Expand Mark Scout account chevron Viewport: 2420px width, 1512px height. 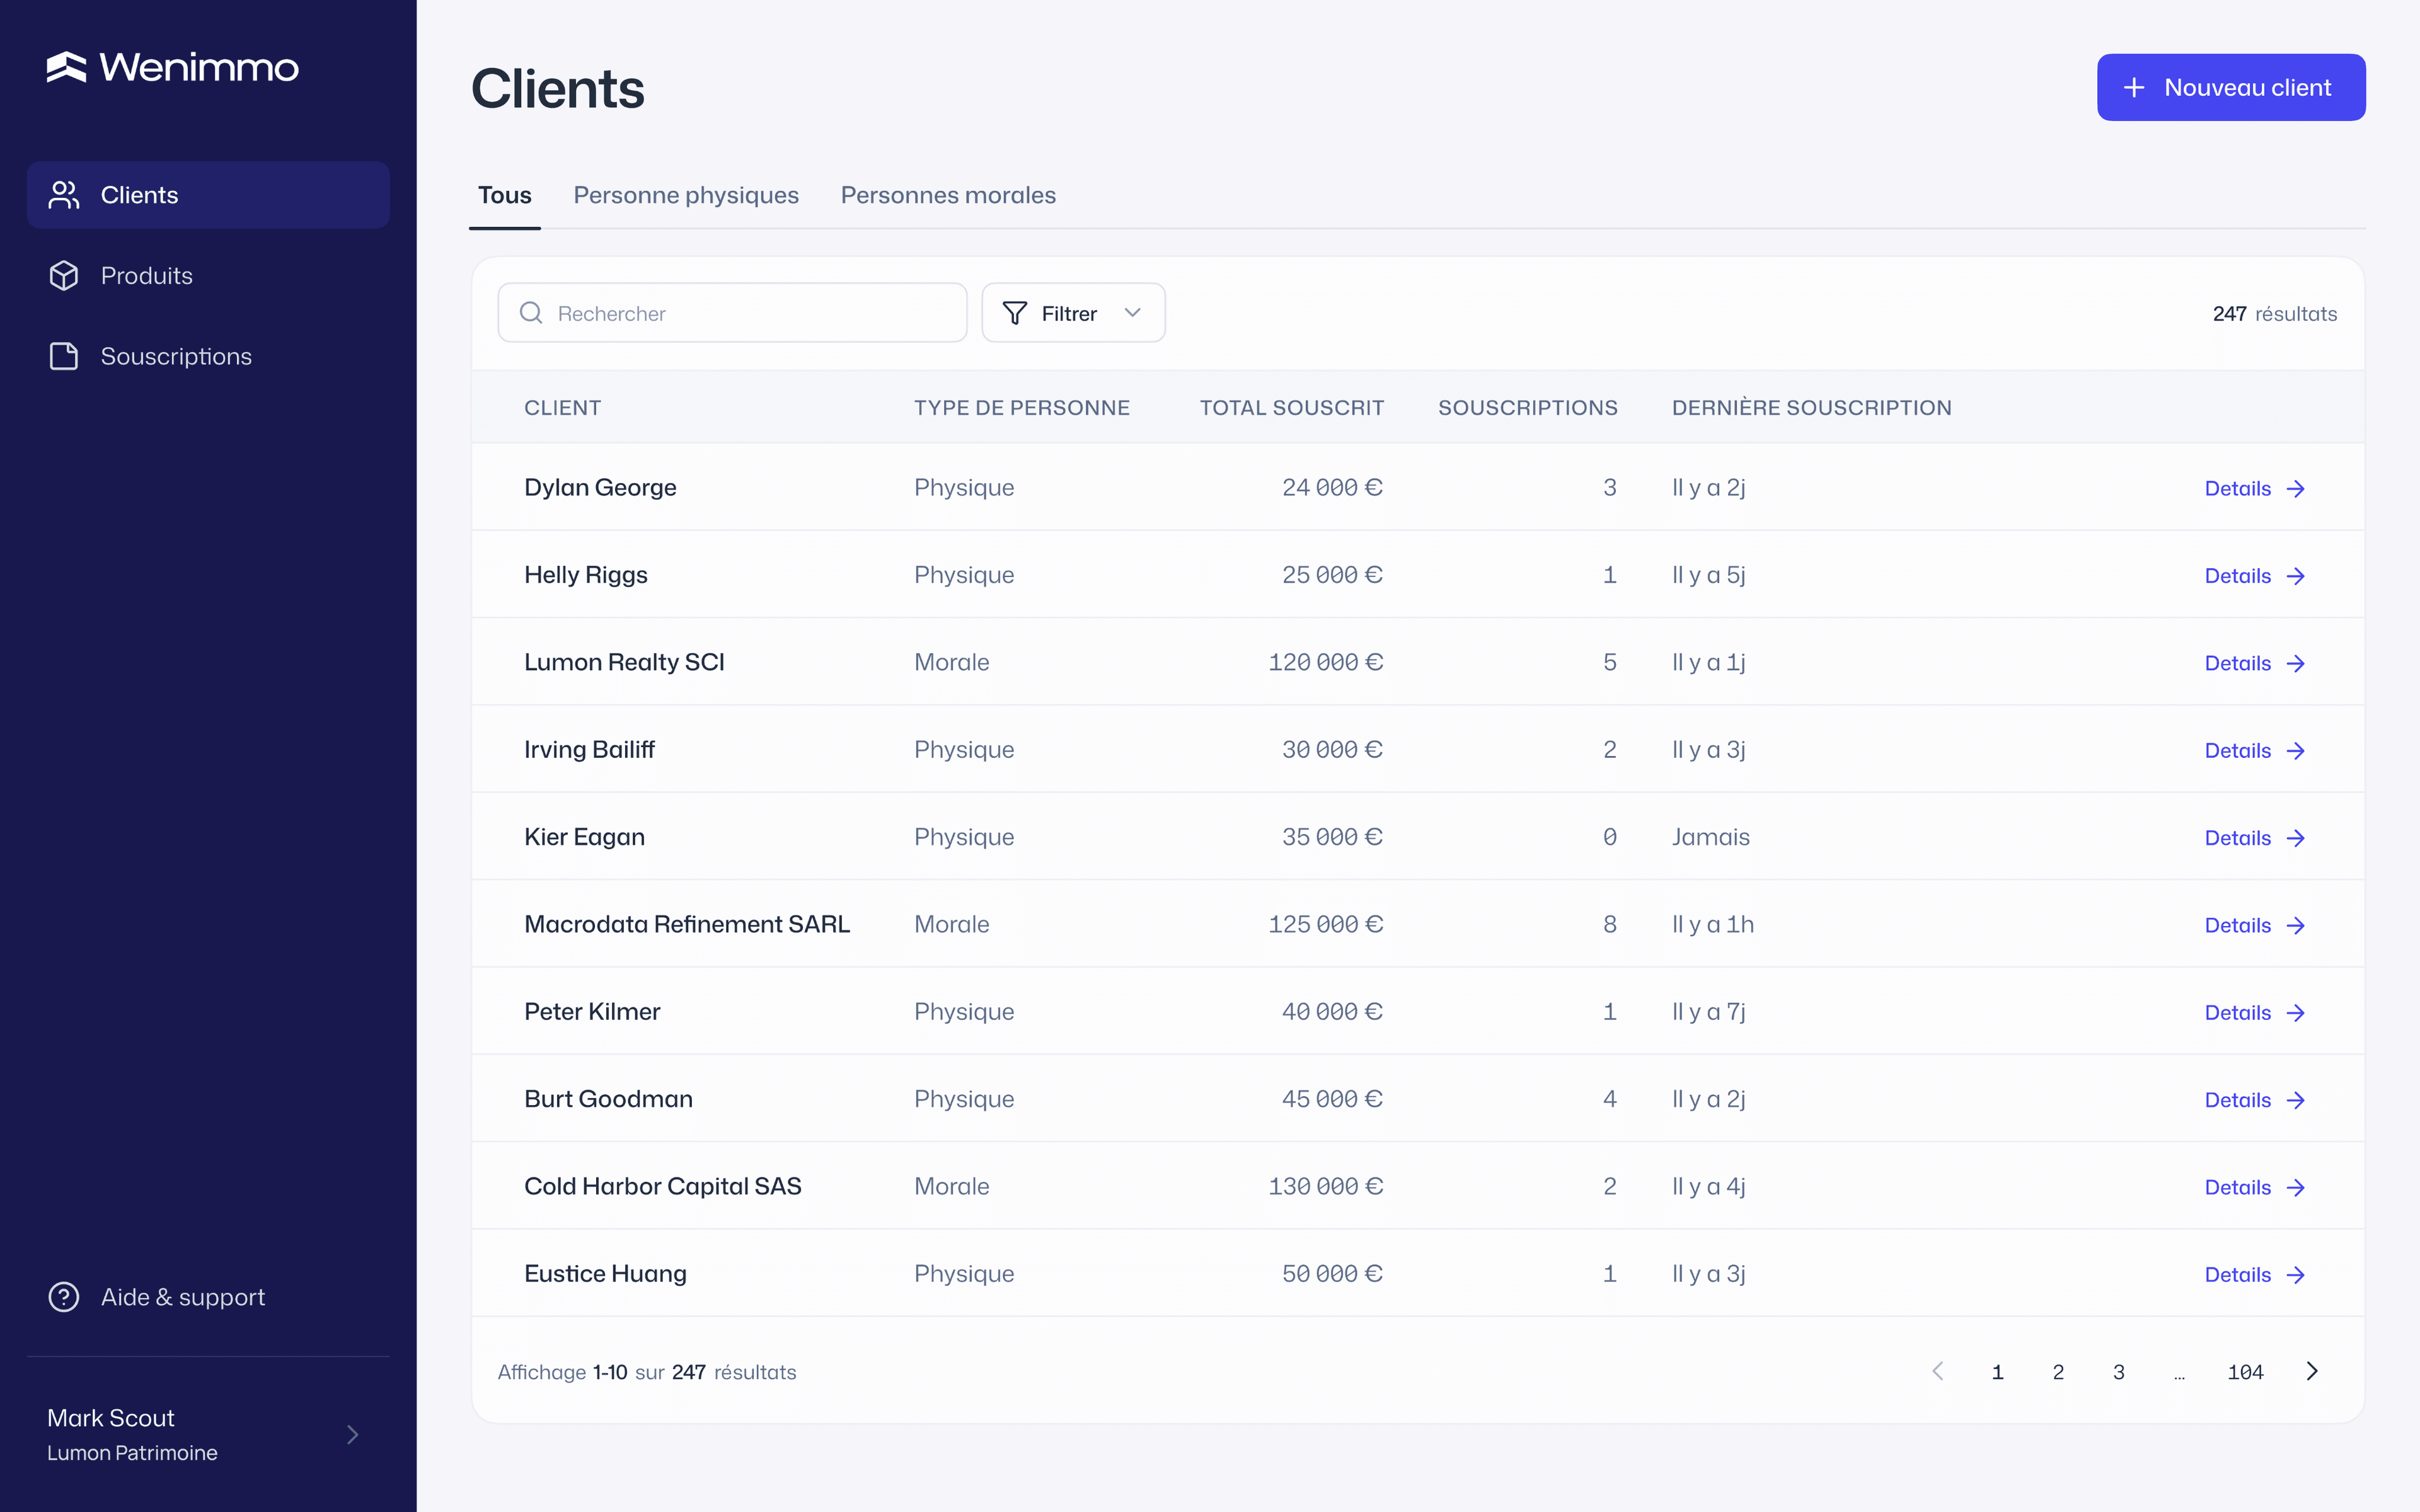click(x=352, y=1434)
